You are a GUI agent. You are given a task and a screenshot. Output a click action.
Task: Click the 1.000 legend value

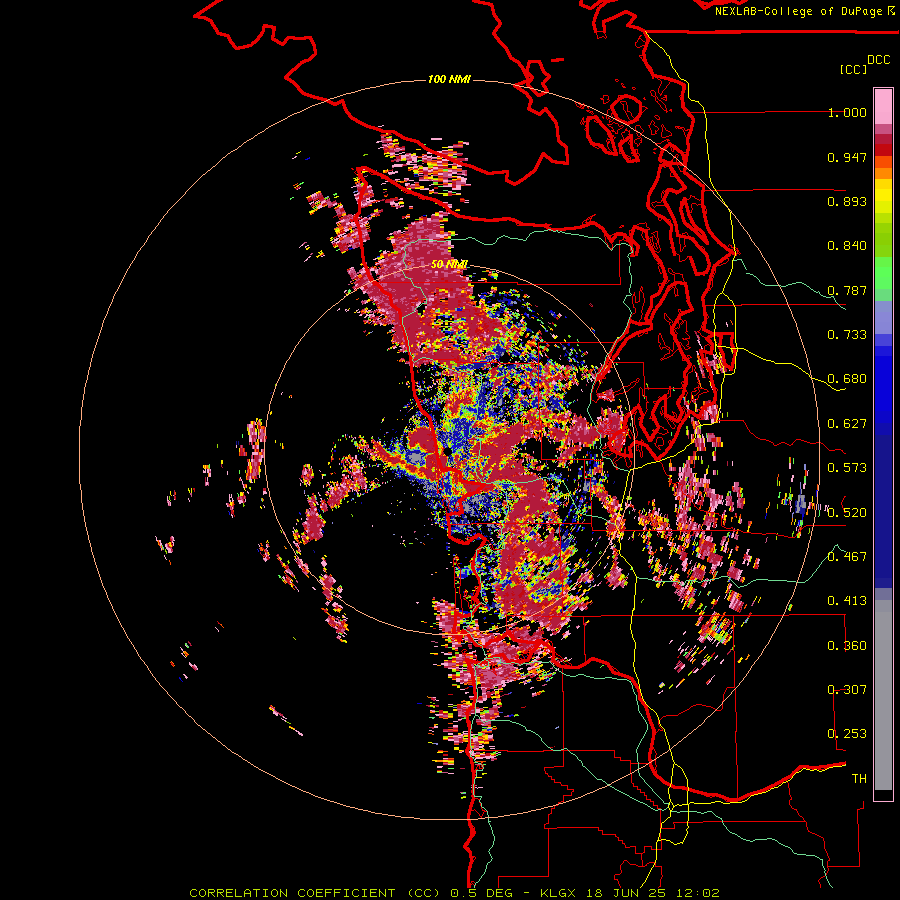point(847,112)
